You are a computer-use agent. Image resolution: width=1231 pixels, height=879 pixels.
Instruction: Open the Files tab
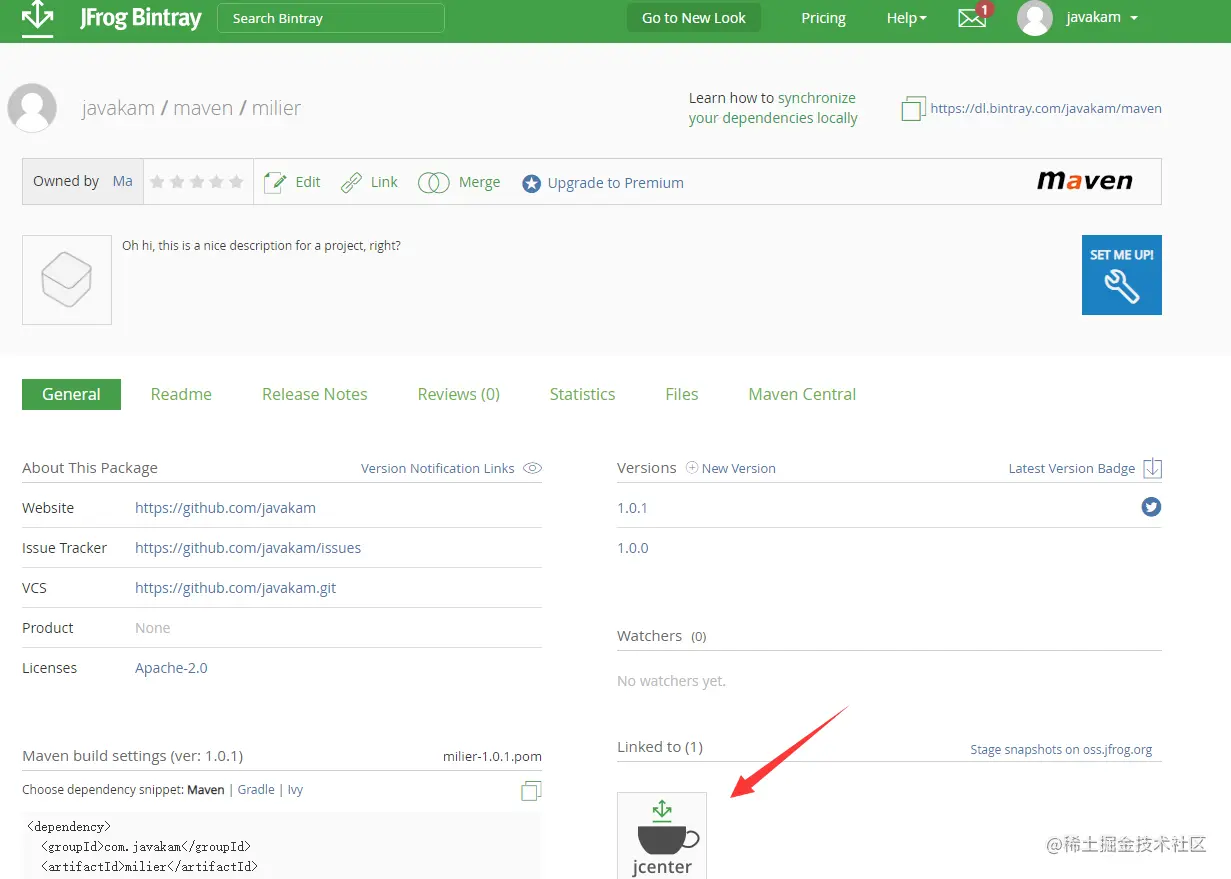[682, 394]
